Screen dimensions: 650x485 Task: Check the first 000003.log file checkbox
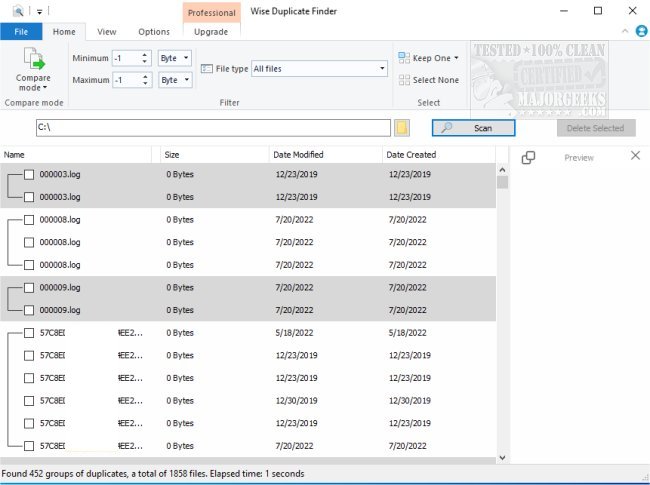click(x=29, y=174)
